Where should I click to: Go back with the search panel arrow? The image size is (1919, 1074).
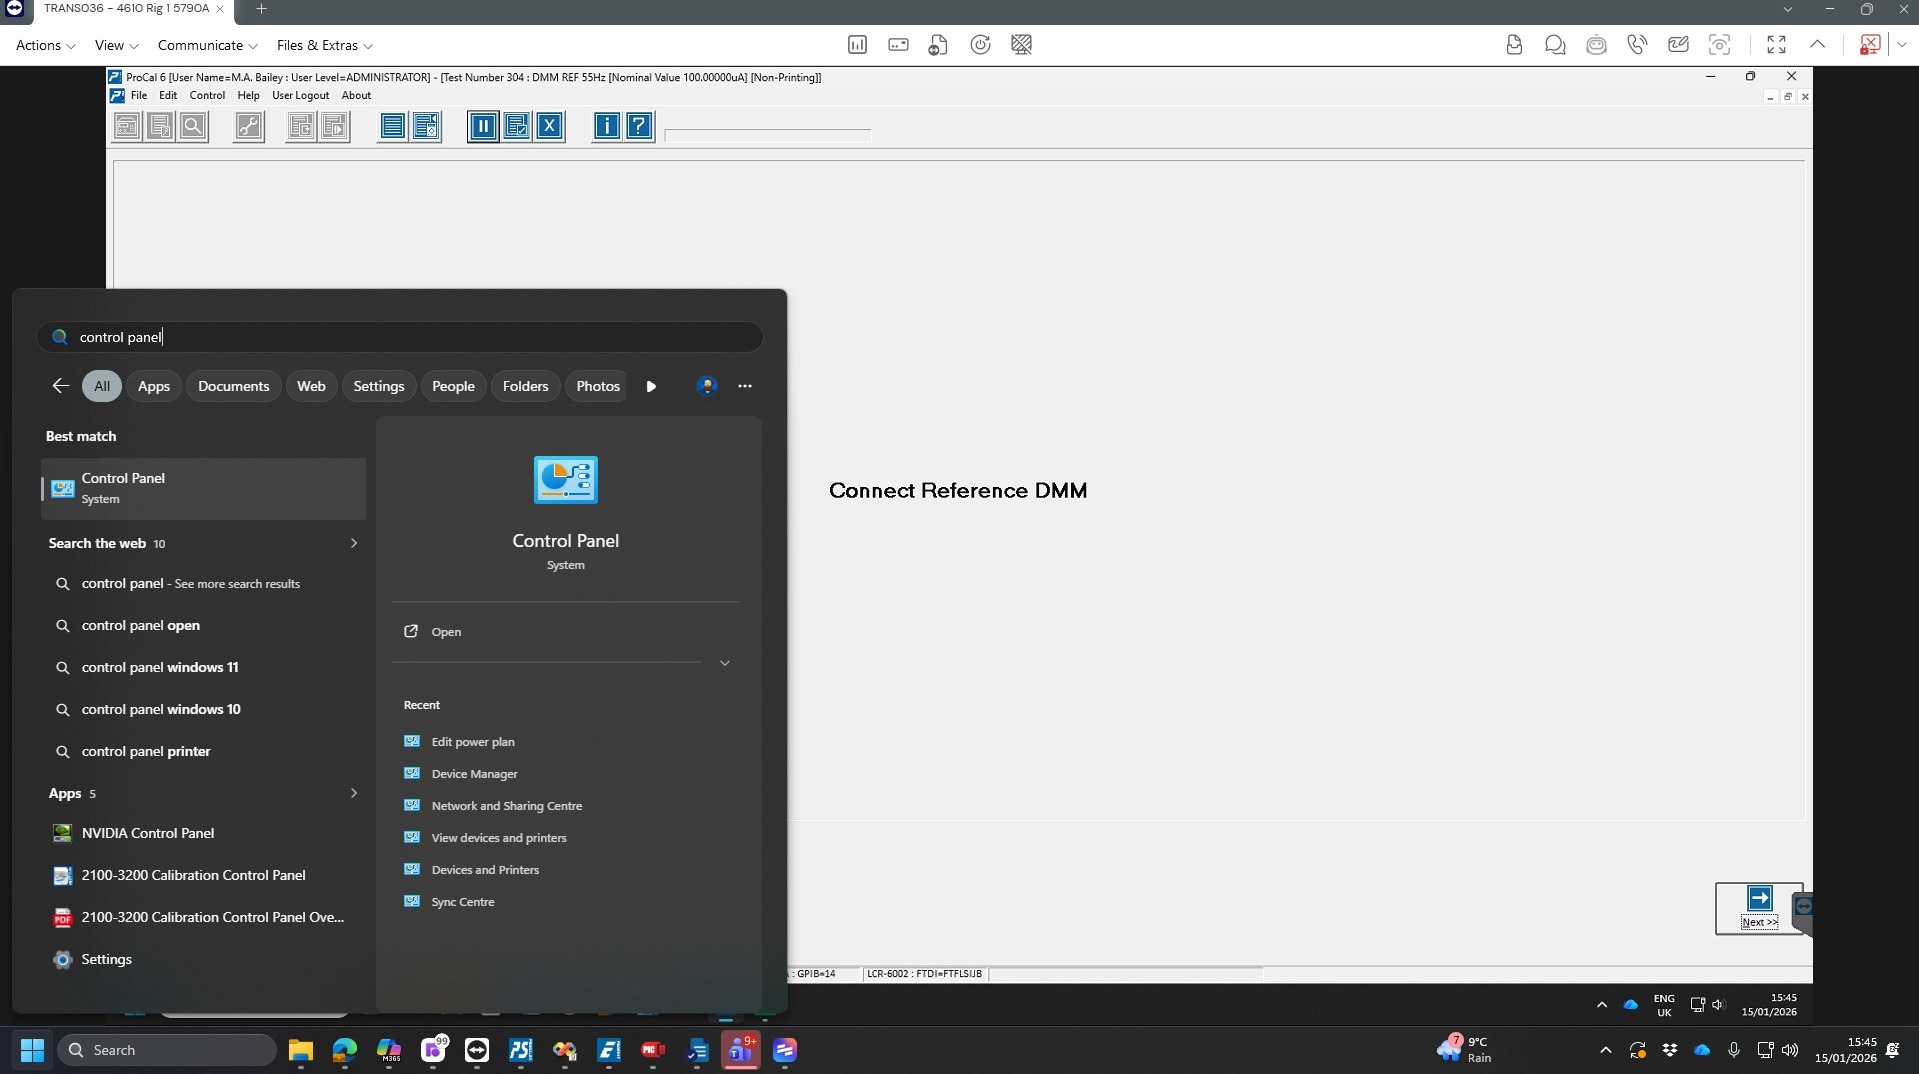point(60,386)
